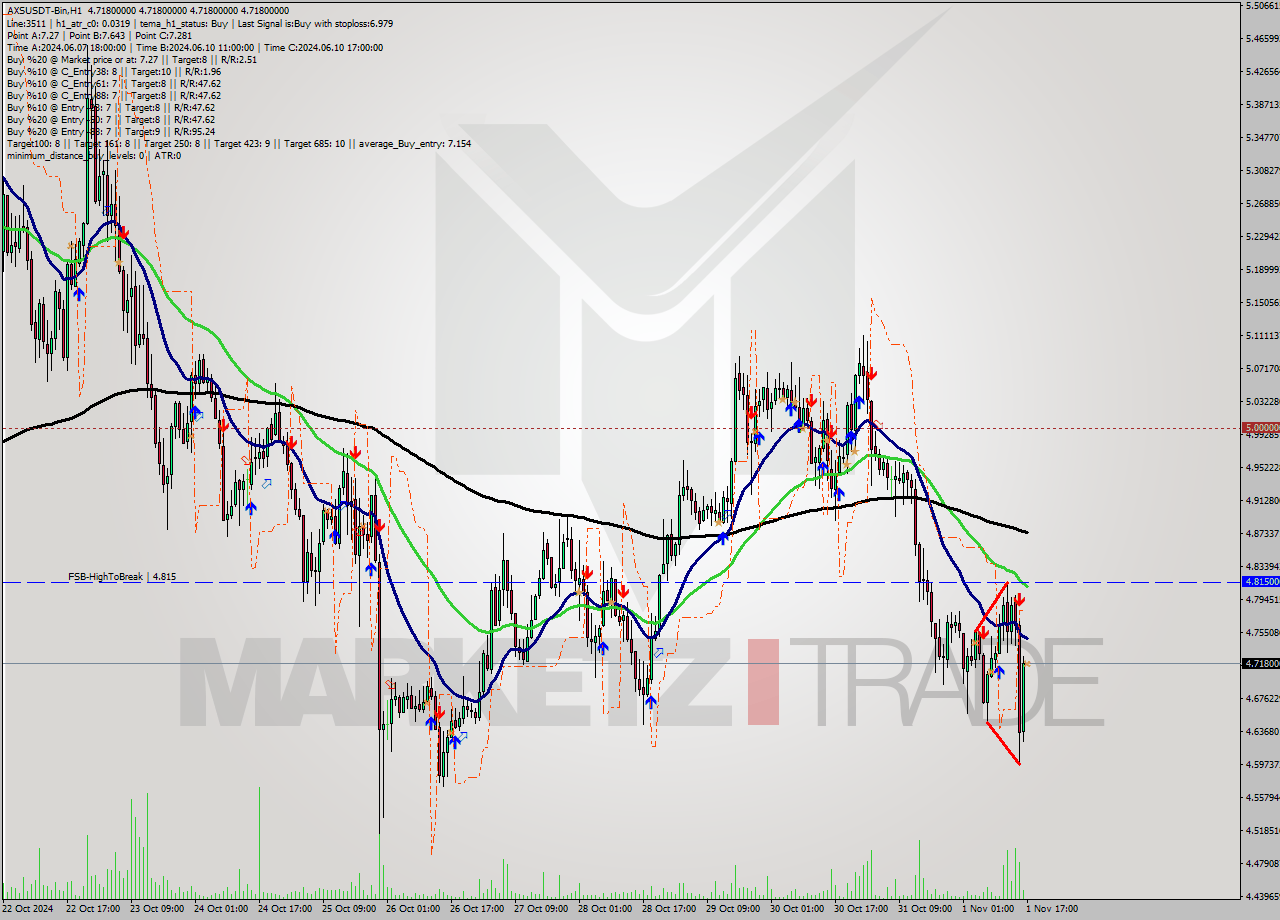Click the 4.7550 price axis label
The width and height of the screenshot is (1280, 920).
tap(1262, 632)
